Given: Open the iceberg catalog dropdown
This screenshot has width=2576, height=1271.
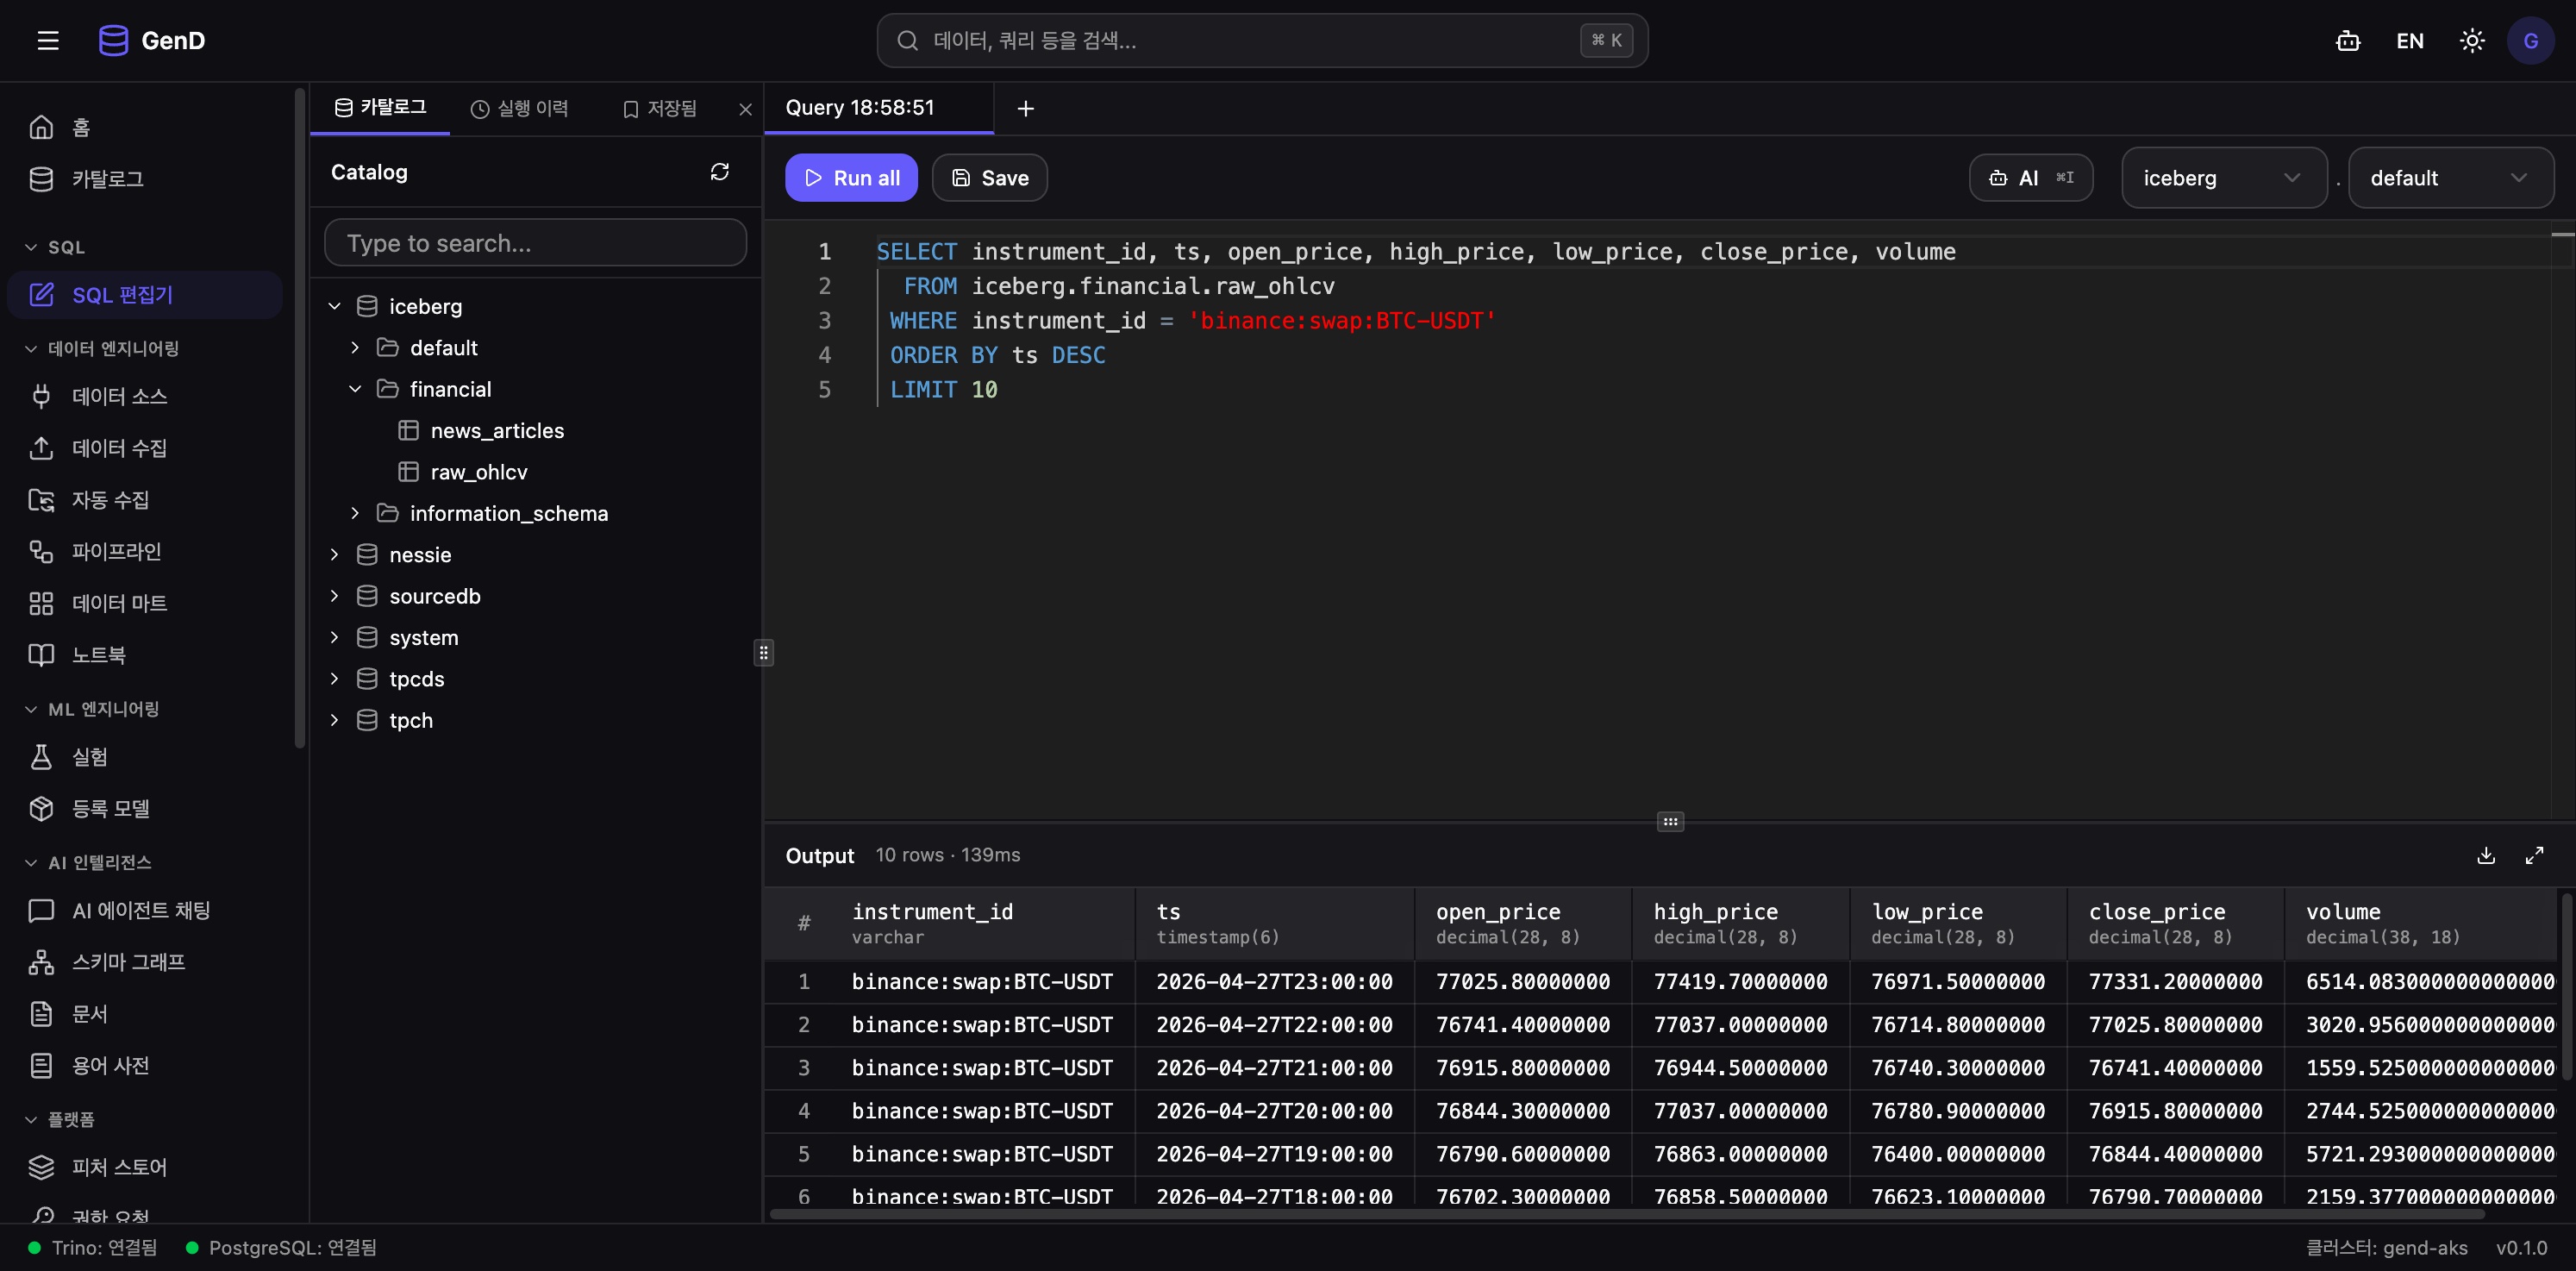Looking at the screenshot, I should [x=2224, y=178].
